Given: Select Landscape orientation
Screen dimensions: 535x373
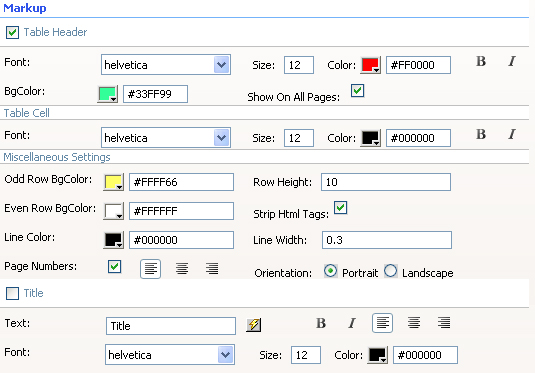Looking at the screenshot, I should coord(391,271).
